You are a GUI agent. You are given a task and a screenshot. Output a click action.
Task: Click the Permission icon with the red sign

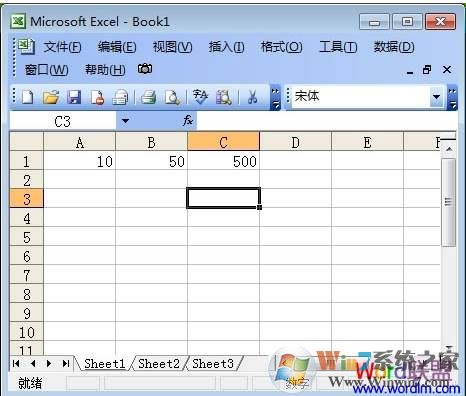click(97, 98)
